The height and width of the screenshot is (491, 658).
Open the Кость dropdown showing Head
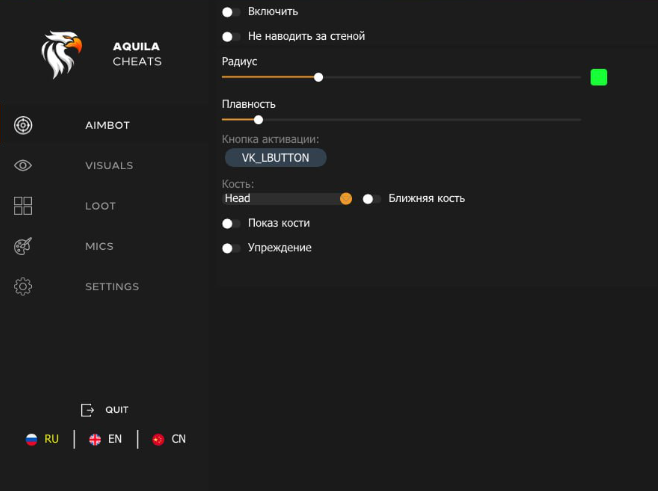tap(286, 199)
